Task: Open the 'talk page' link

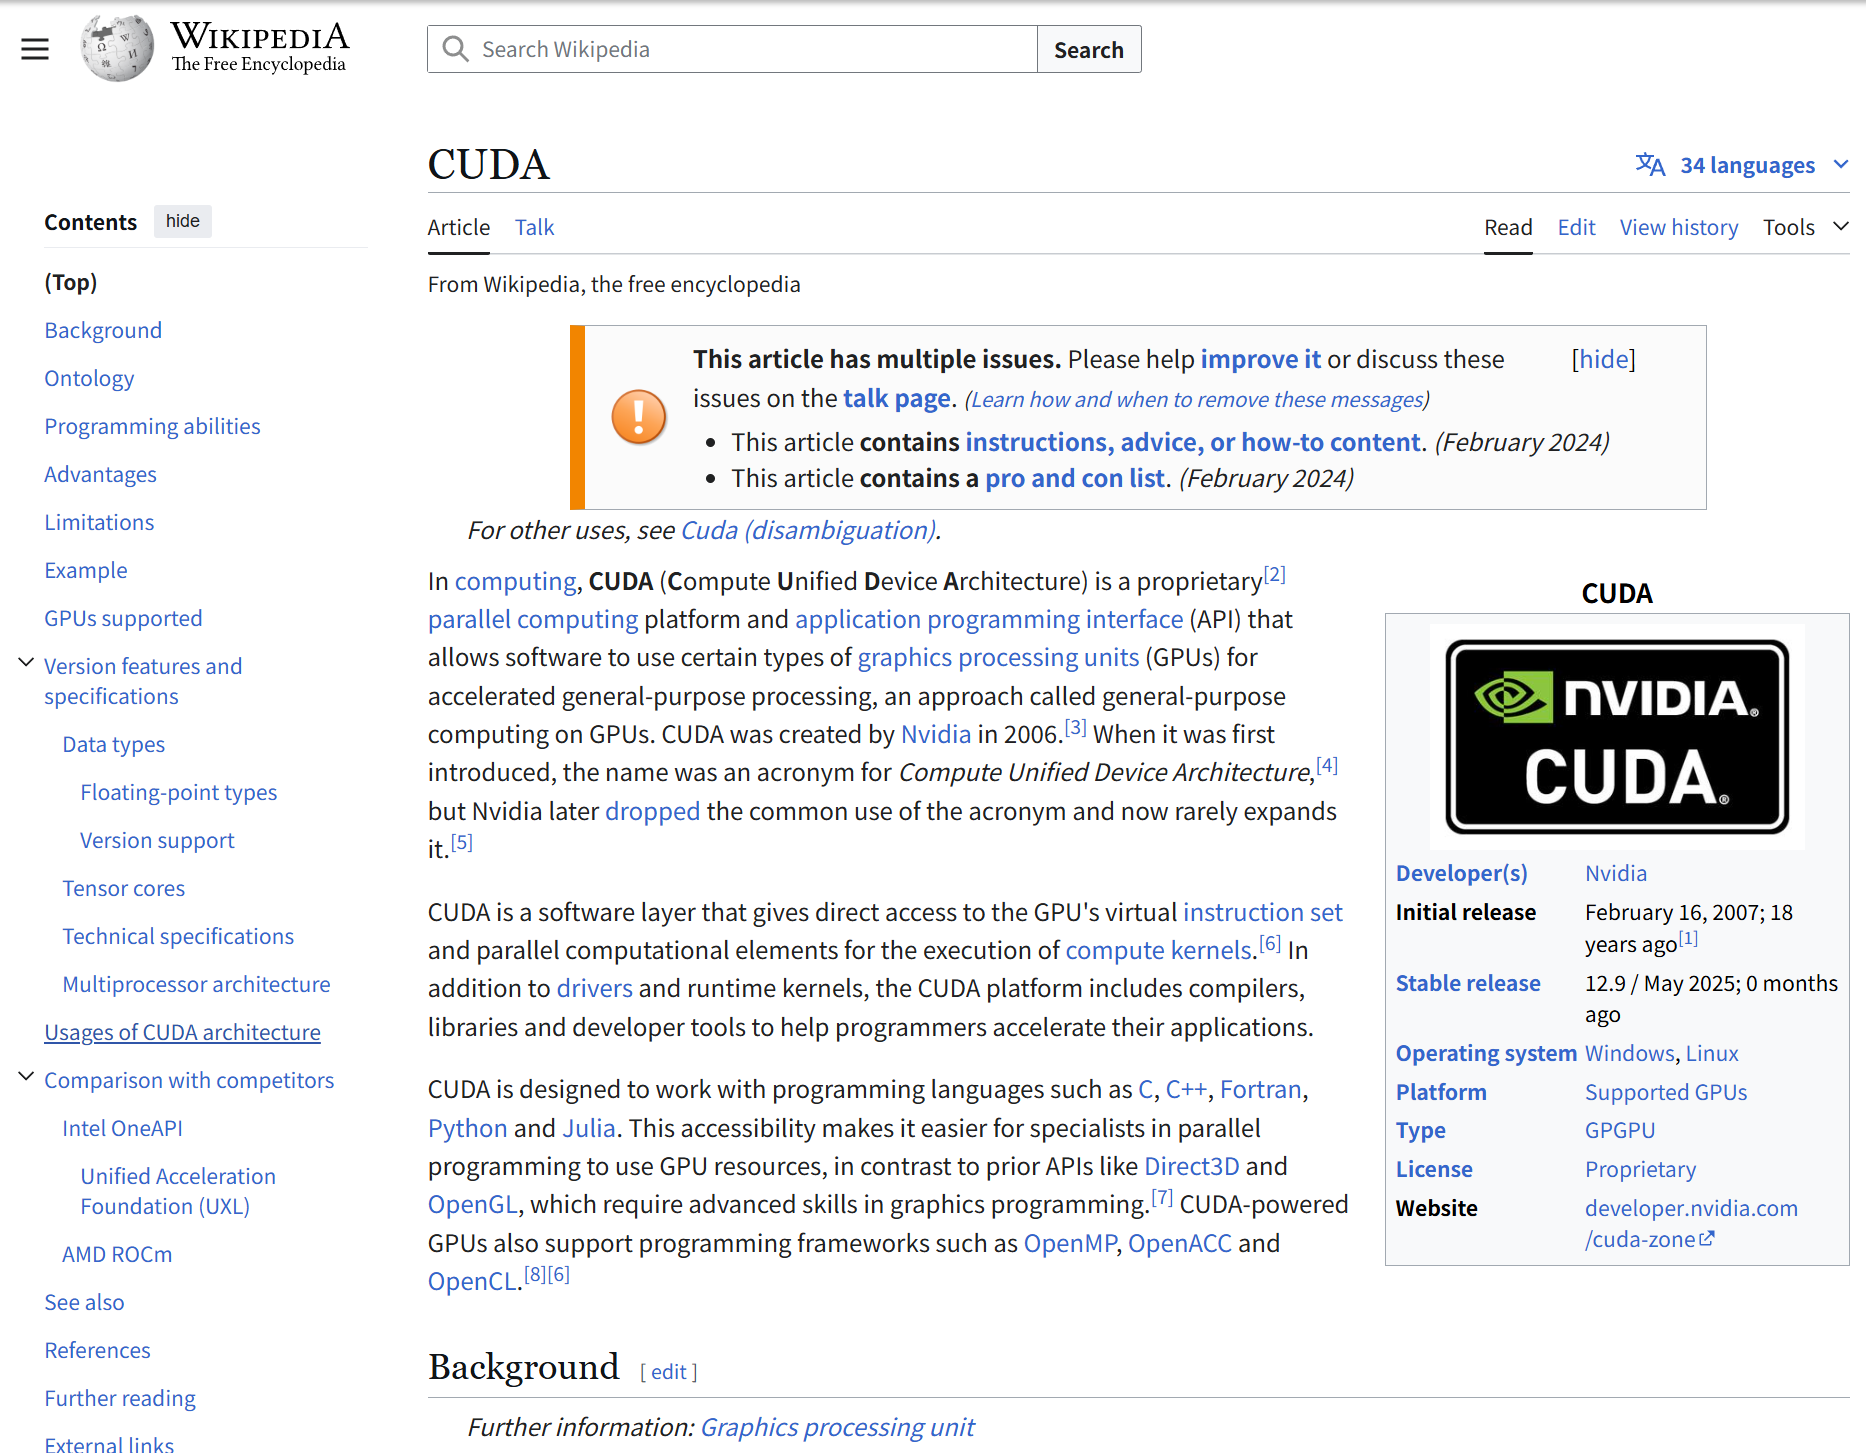Action: pos(896,398)
